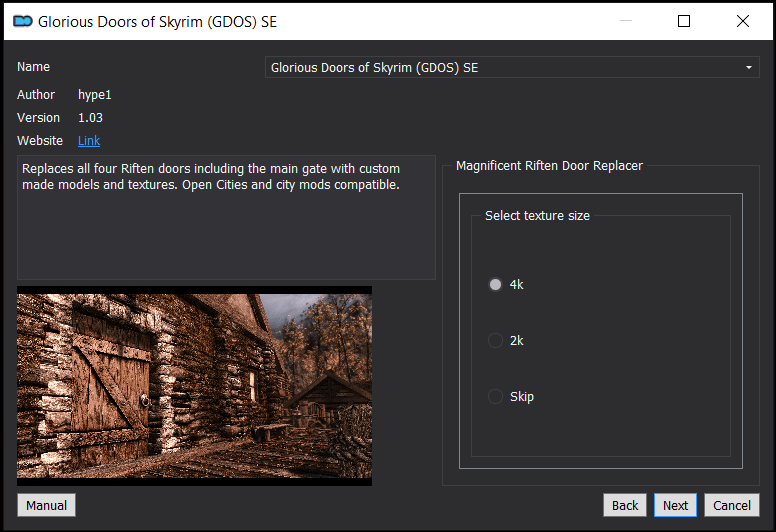Open the Website Link
Screen dimensions: 776x532
[89, 141]
